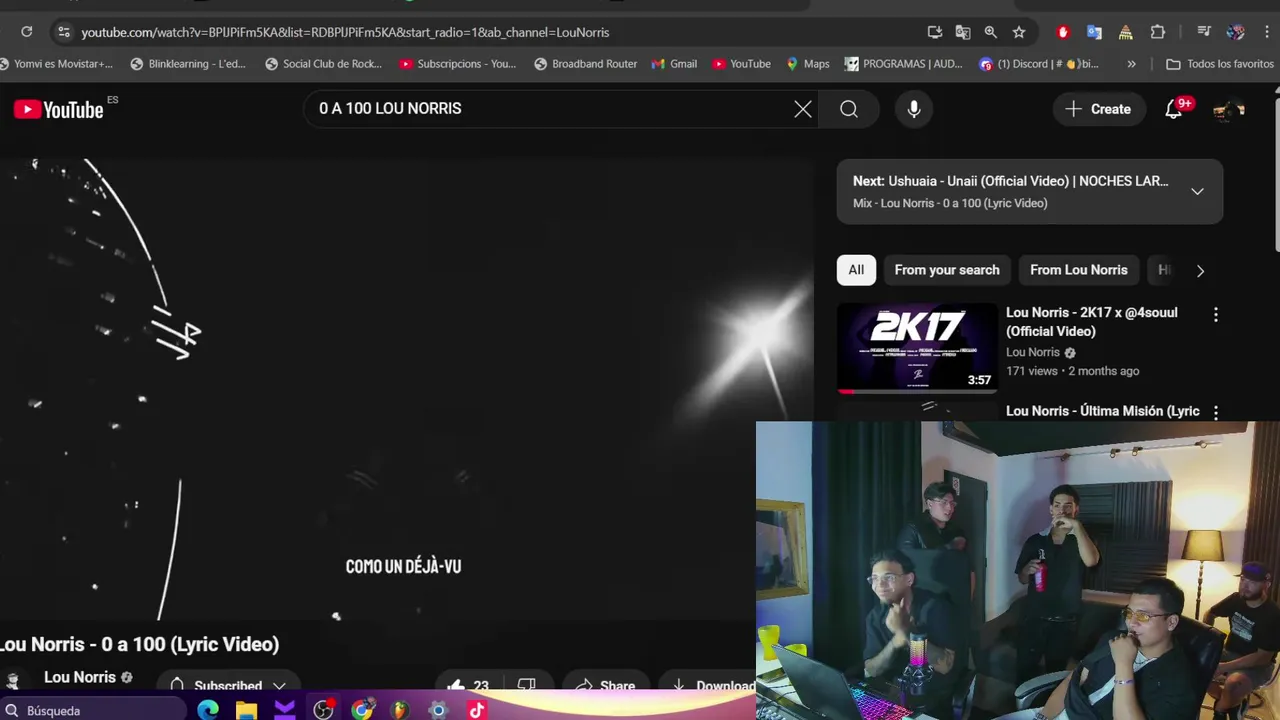This screenshot has width=1280, height=720.
Task: Show more bookmarks with double chevron
Action: click(x=1131, y=64)
